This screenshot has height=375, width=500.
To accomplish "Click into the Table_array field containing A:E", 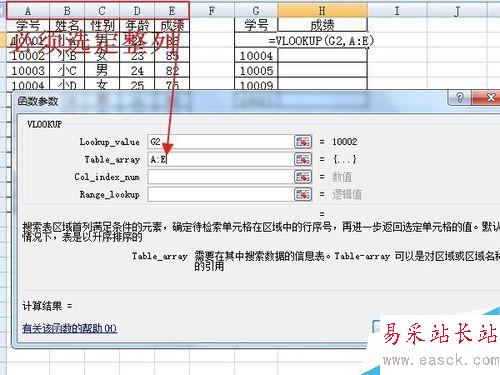I will point(220,159).
